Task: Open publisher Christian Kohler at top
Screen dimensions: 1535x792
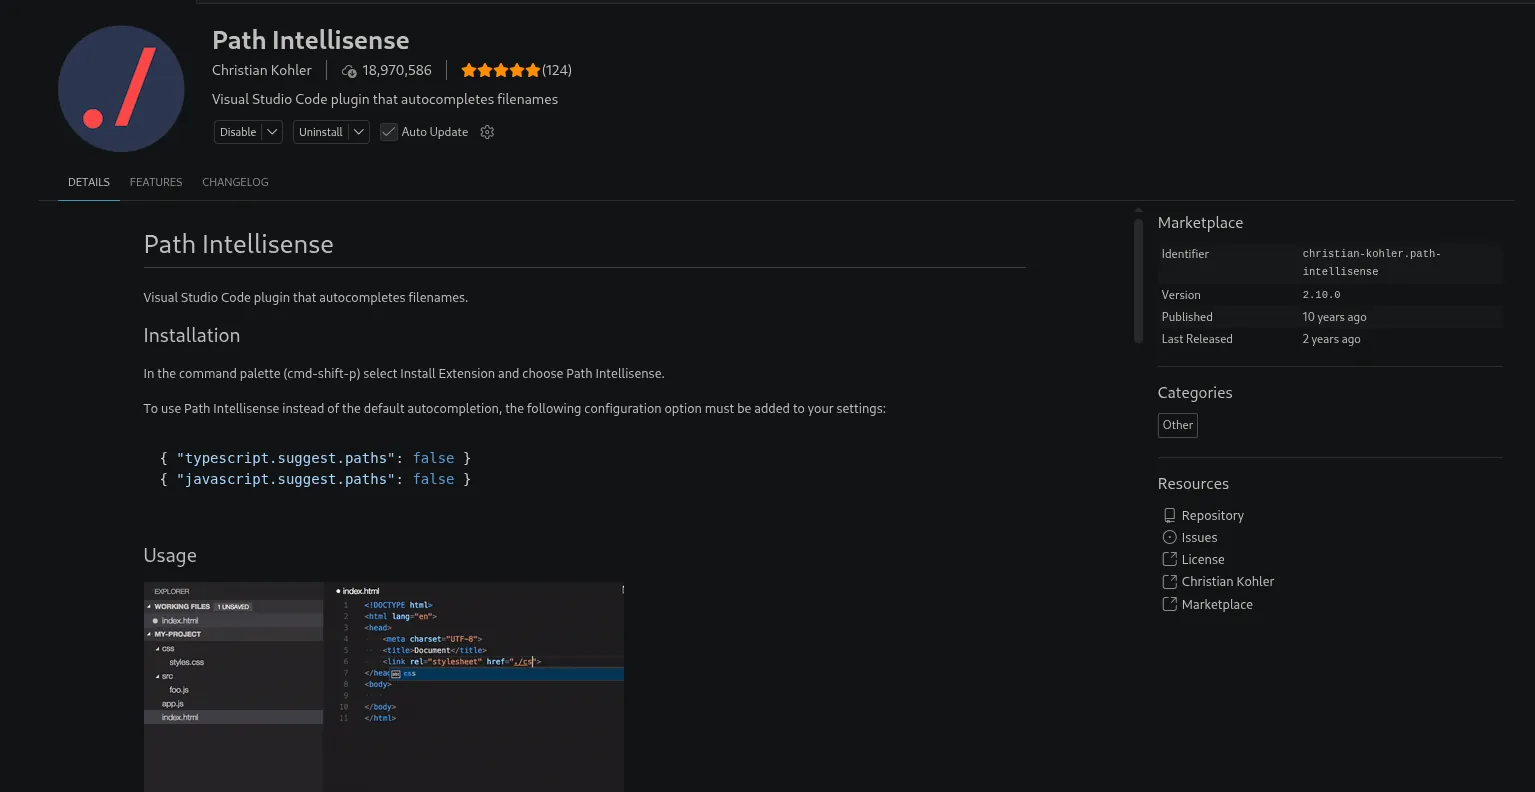Action: click(x=262, y=70)
